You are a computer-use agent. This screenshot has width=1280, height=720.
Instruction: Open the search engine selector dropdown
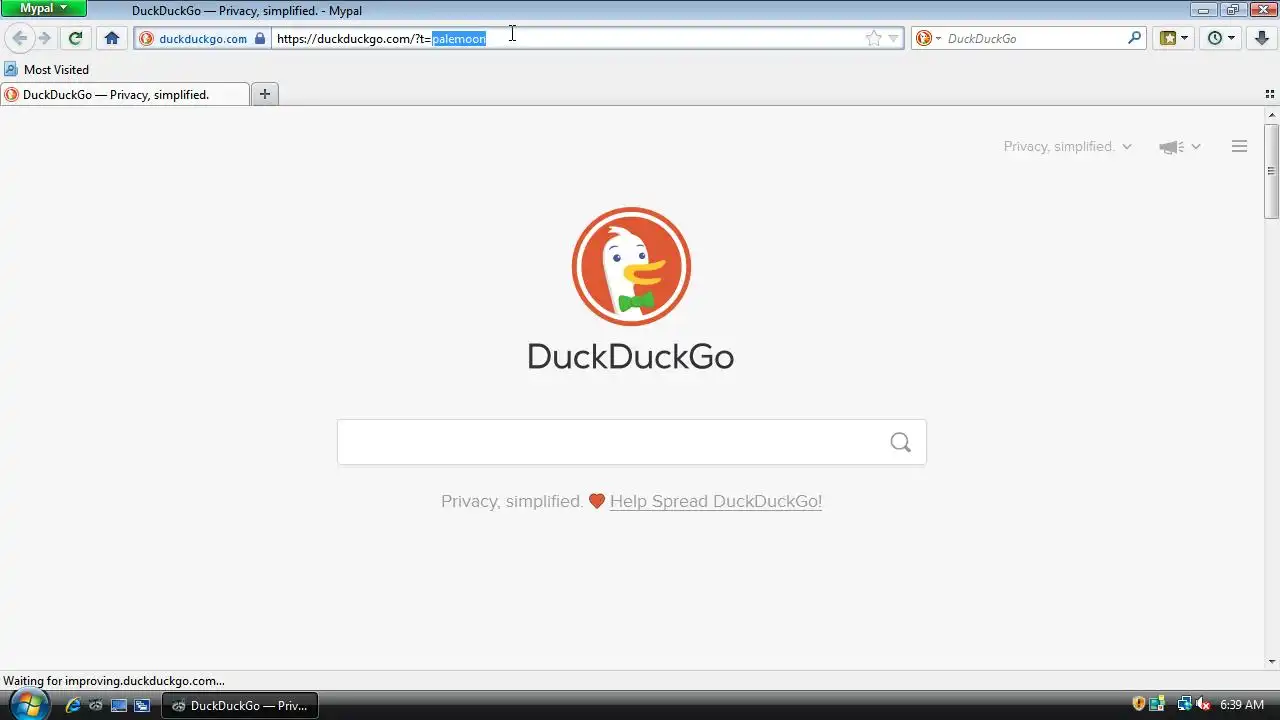point(929,38)
